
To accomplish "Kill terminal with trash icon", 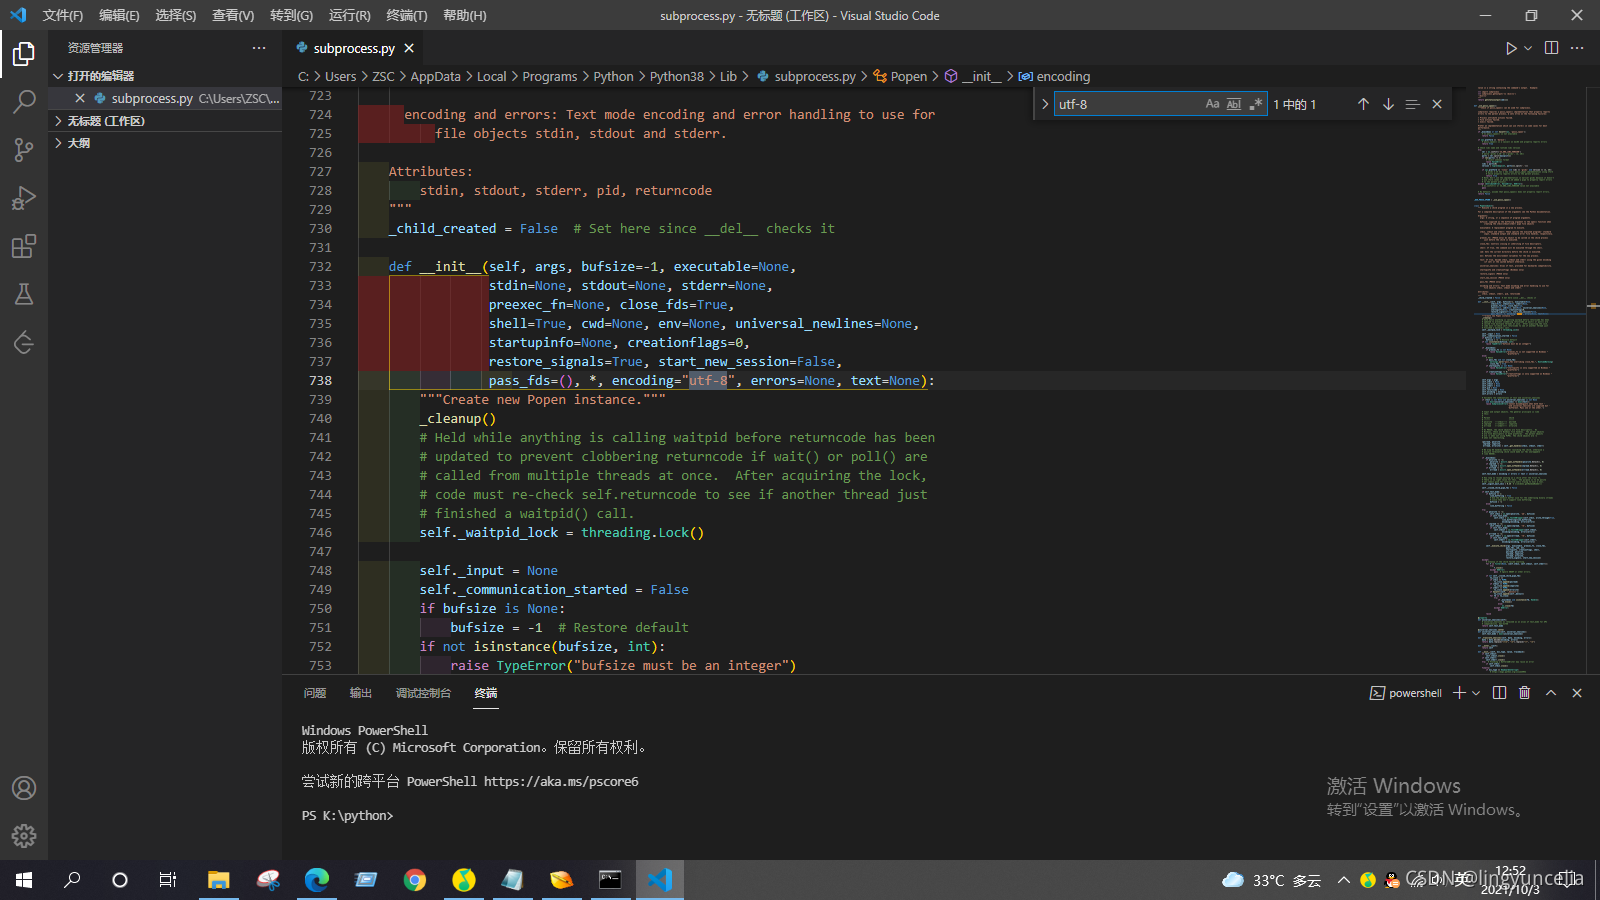I will [1525, 693].
